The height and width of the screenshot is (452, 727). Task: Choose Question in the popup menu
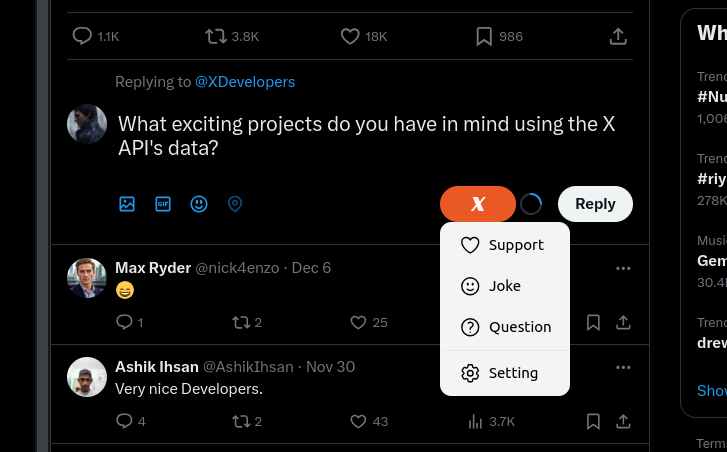(x=504, y=327)
